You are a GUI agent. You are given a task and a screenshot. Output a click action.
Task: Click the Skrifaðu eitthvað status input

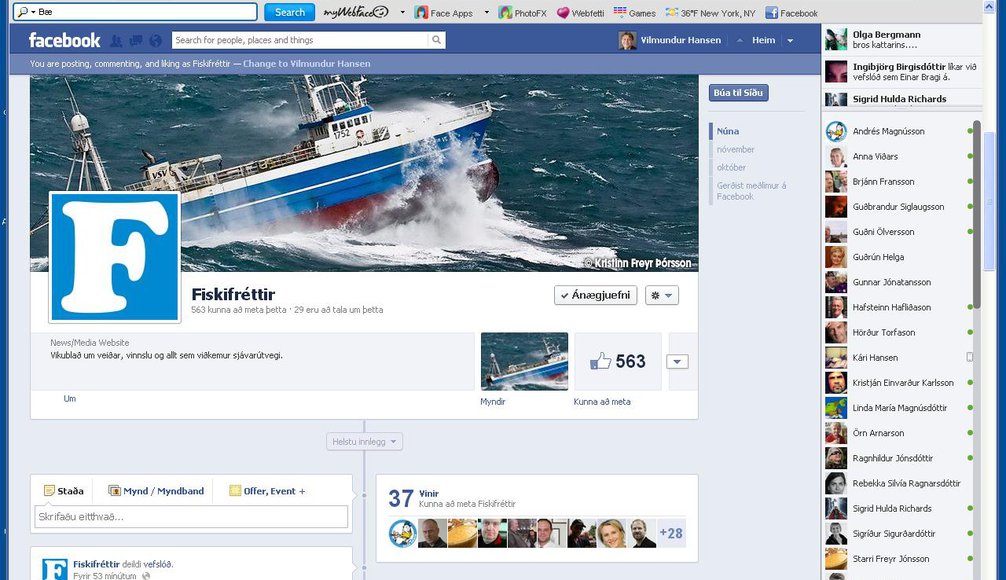click(191, 516)
